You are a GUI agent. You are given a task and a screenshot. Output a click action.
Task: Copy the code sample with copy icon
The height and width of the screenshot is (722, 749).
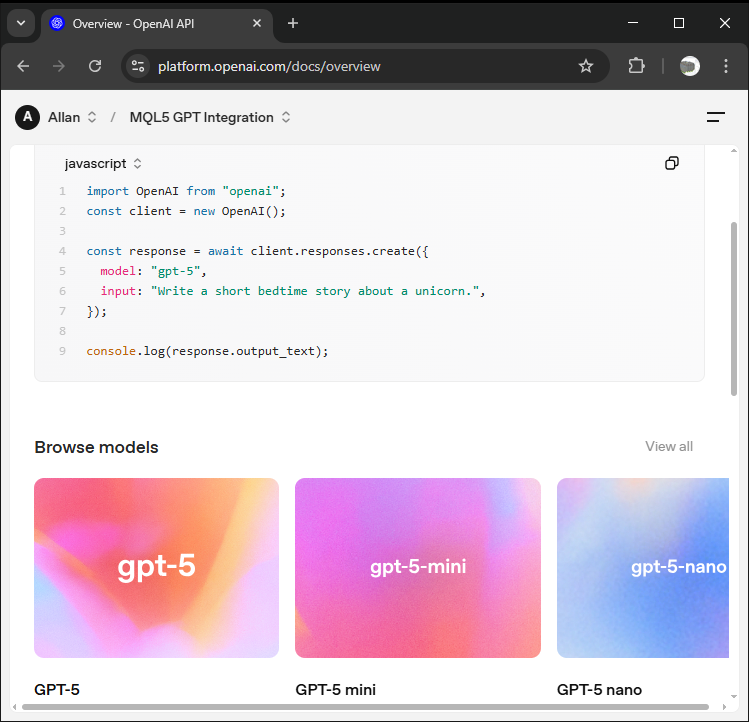672,163
